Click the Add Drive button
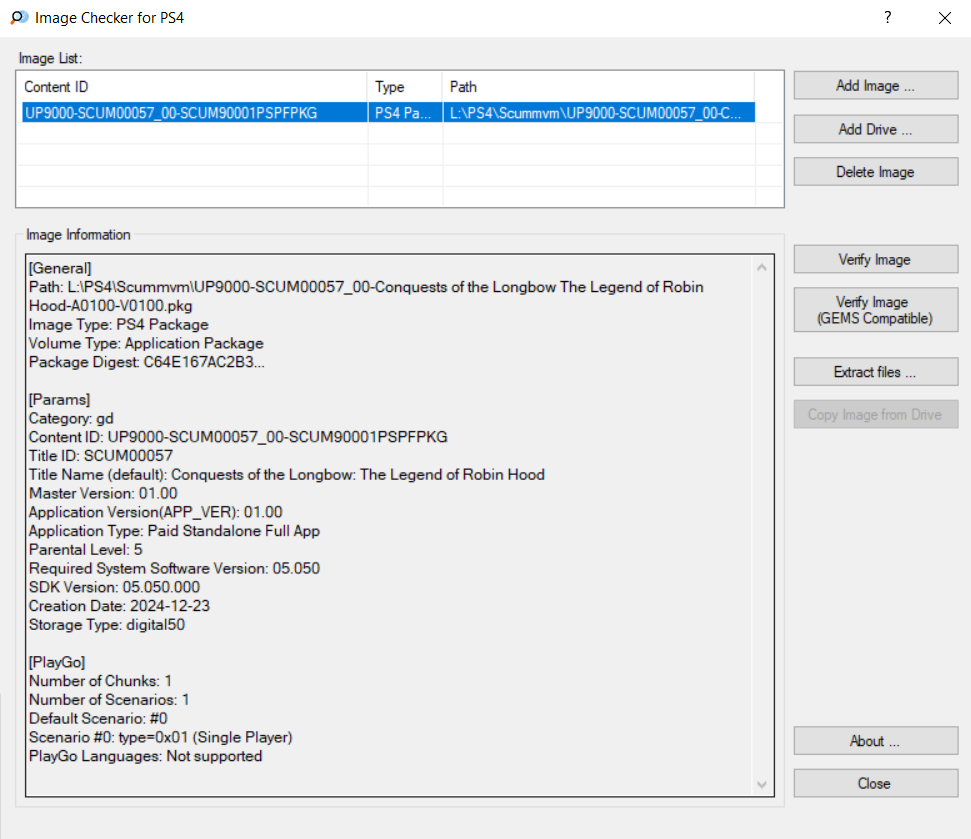The image size is (971, 839). 876,129
